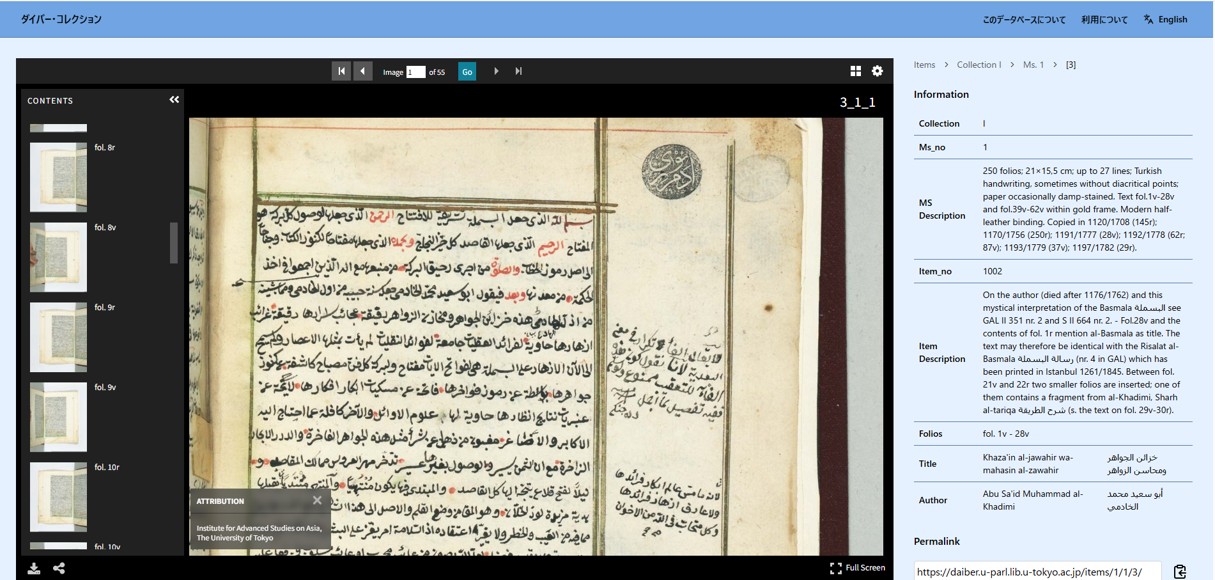
Task: Close the Attribution popup
Action: coord(317,500)
